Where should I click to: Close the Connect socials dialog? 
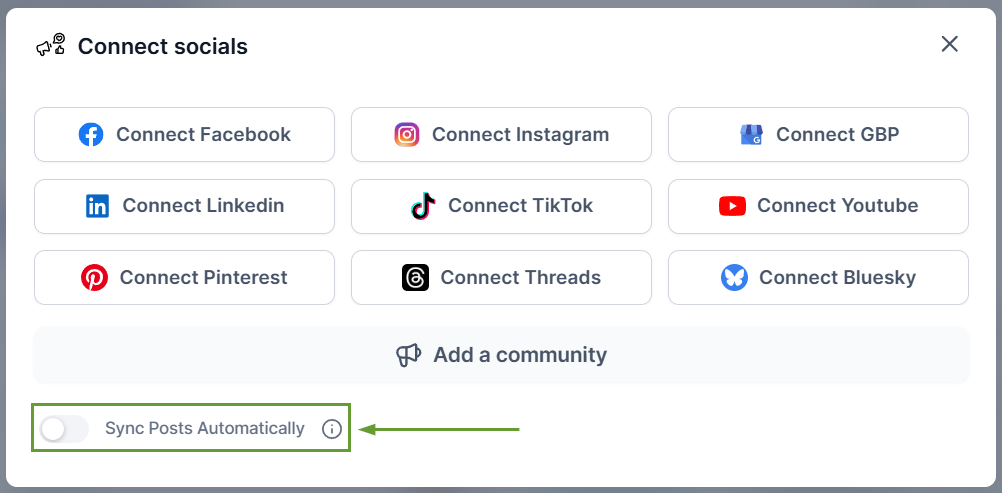pos(949,44)
